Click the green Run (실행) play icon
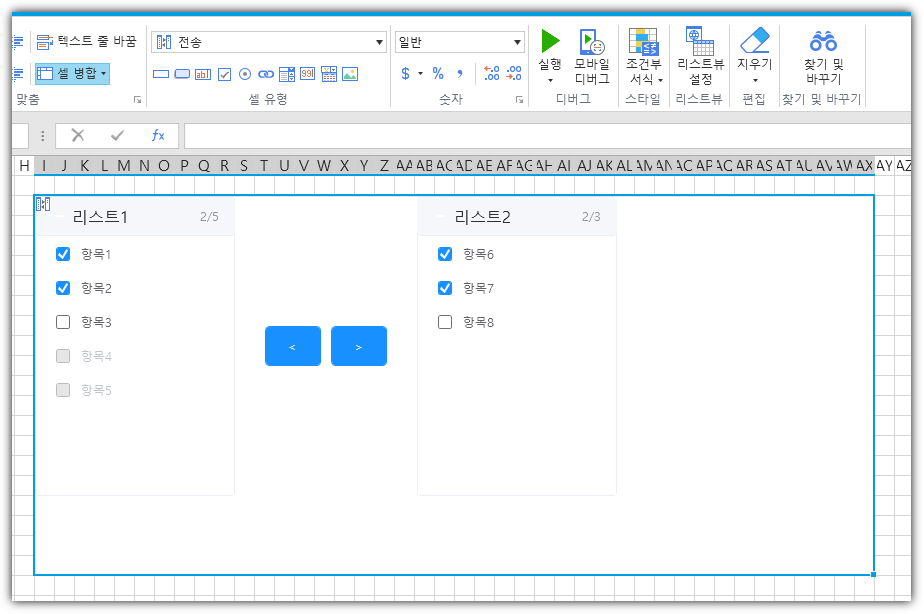This screenshot has width=924, height=614. [x=550, y=41]
